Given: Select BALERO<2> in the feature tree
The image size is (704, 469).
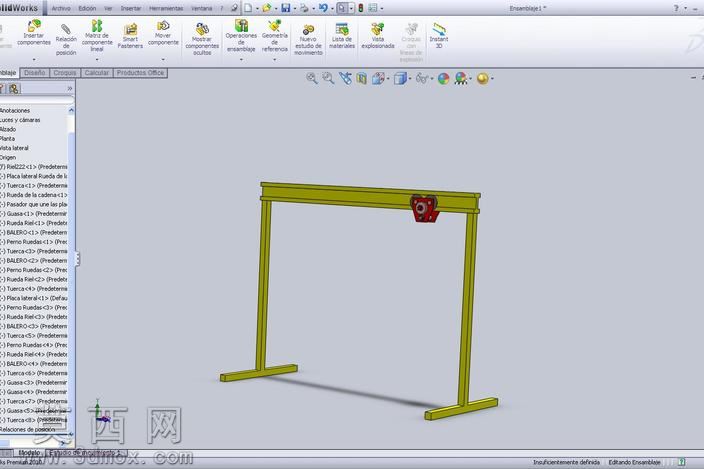Looking at the screenshot, I should pyautogui.click(x=35, y=260).
